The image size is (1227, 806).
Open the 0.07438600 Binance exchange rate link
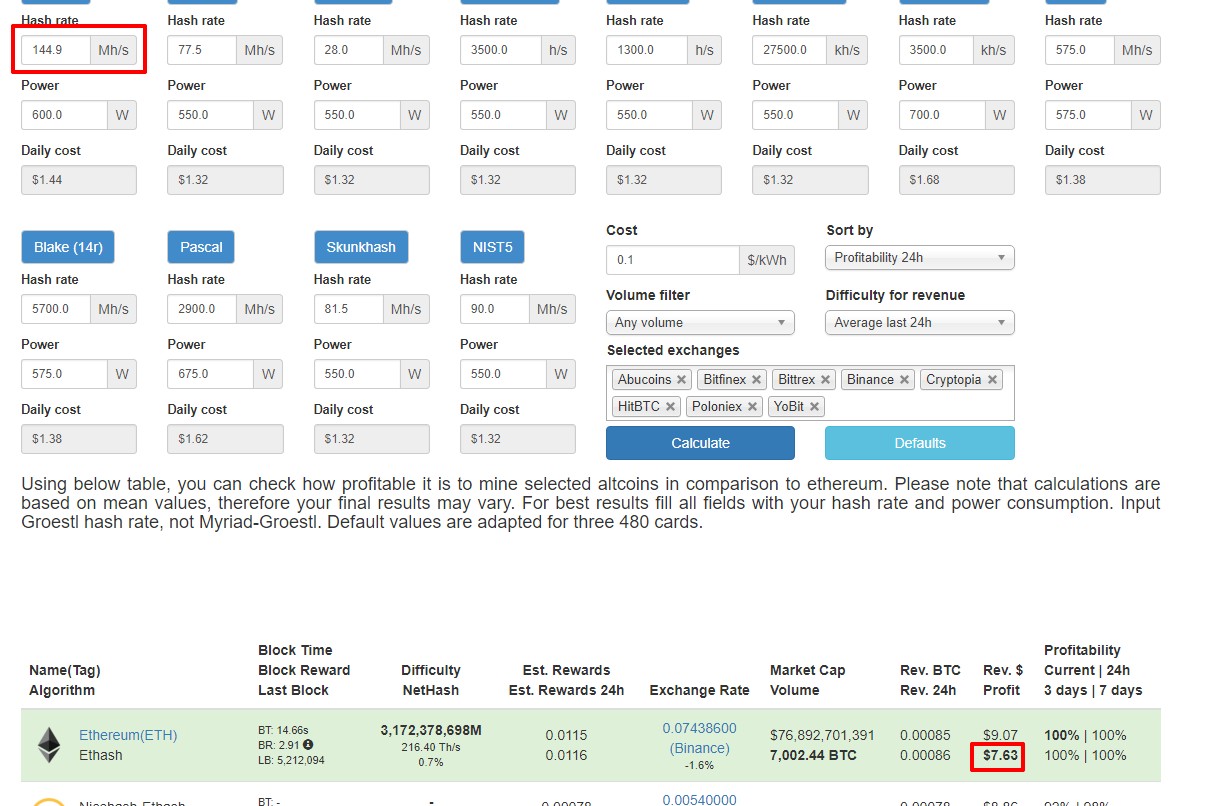coord(699,738)
